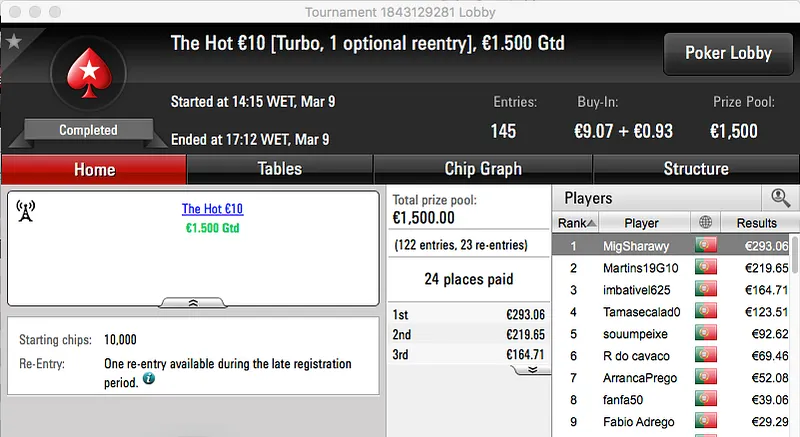Sort by the Results column header
Image resolution: width=800 pixels, height=437 pixels.
coord(756,223)
